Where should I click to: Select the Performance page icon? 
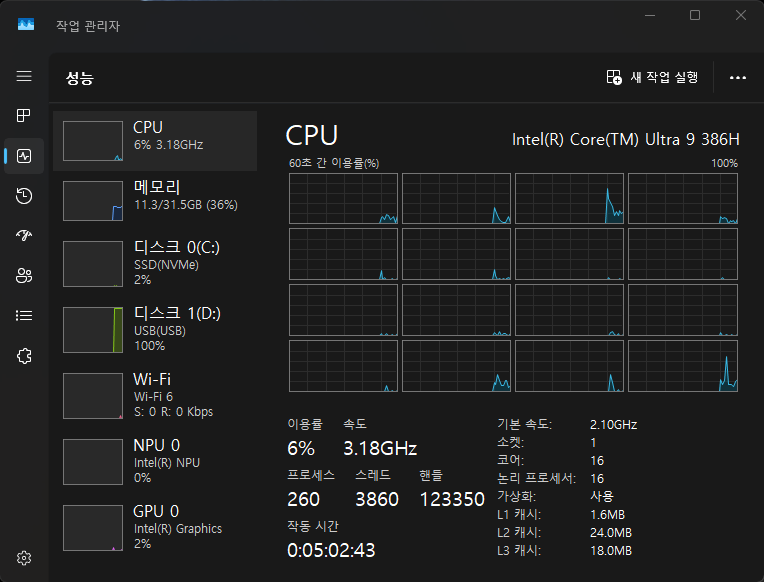click(x=24, y=156)
